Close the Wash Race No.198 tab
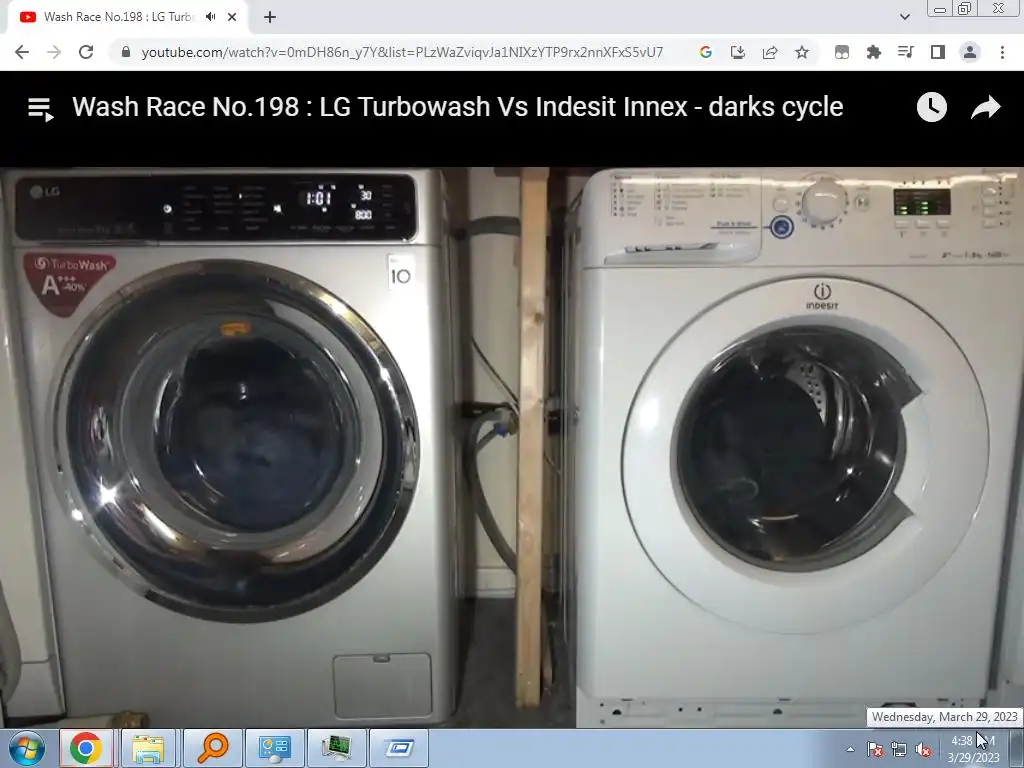Viewport: 1024px width, 768px height. 232,17
